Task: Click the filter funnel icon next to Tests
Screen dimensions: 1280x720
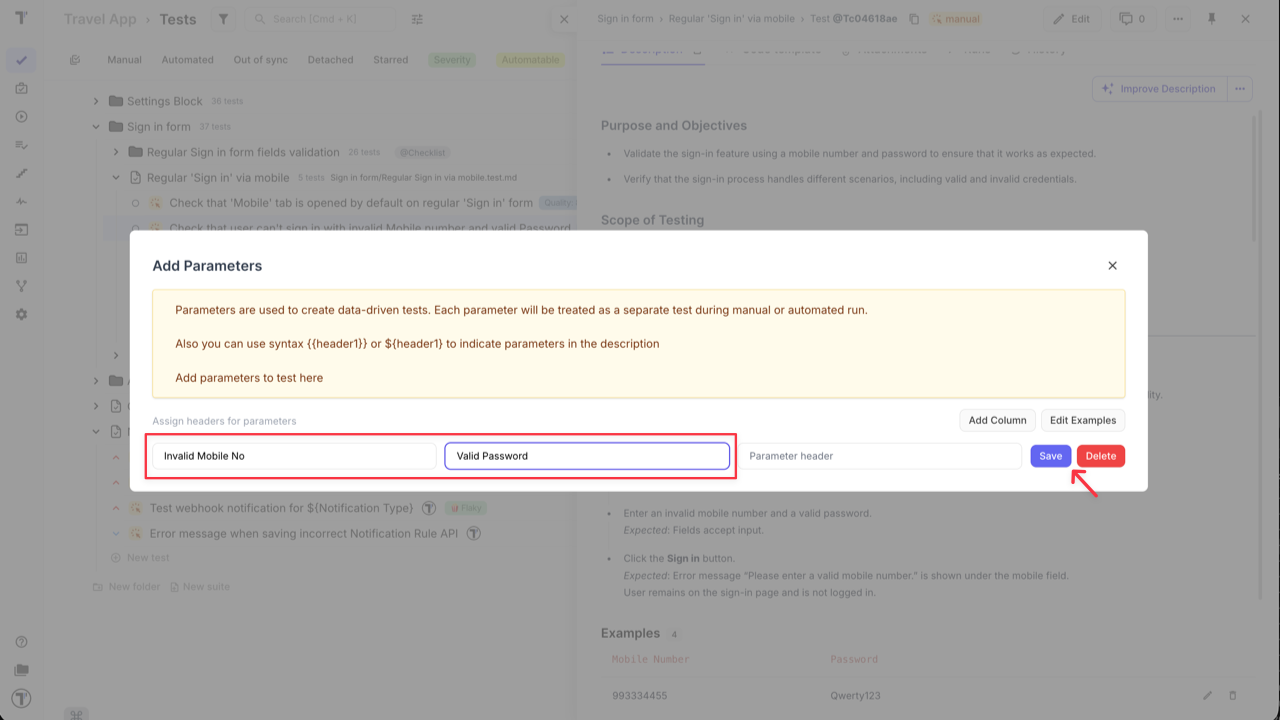Action: pos(223,18)
